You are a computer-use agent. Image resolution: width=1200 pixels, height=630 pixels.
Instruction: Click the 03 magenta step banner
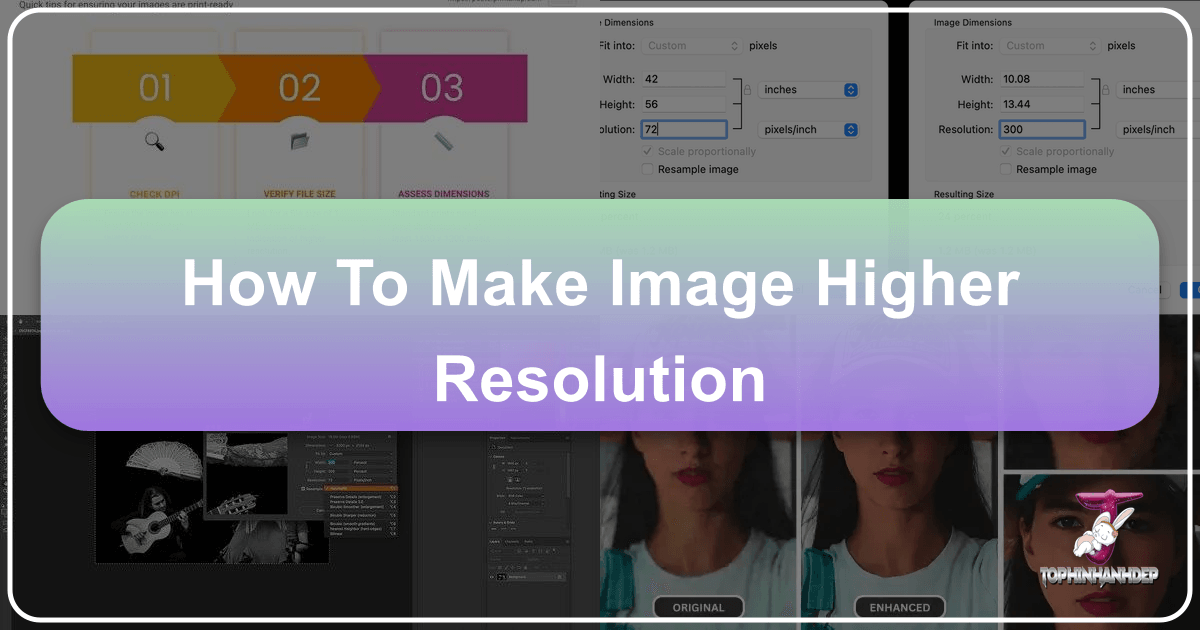tap(445, 88)
